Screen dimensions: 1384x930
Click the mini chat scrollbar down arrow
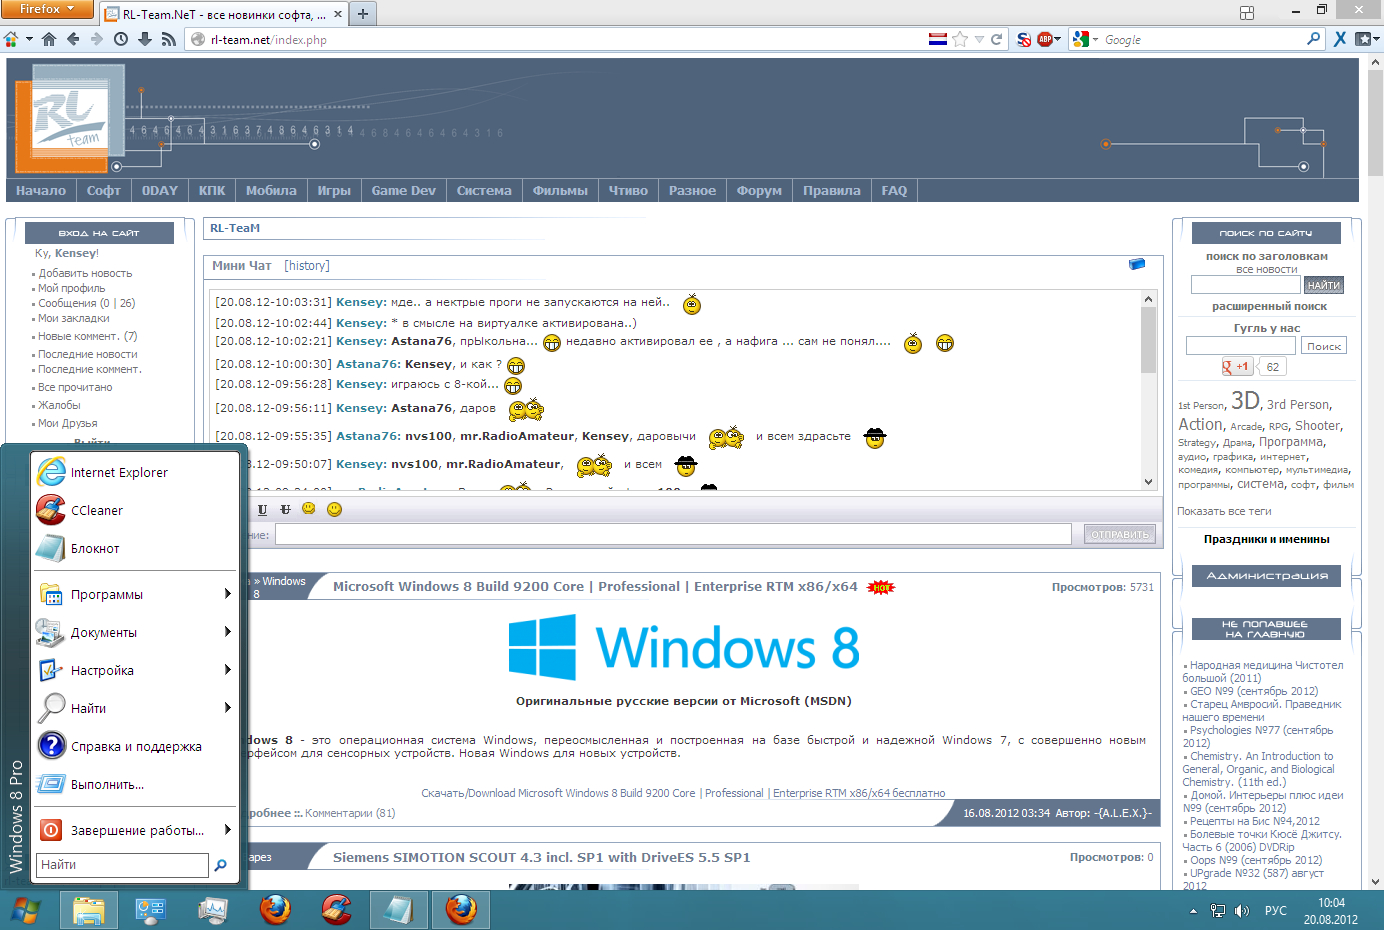1148,481
